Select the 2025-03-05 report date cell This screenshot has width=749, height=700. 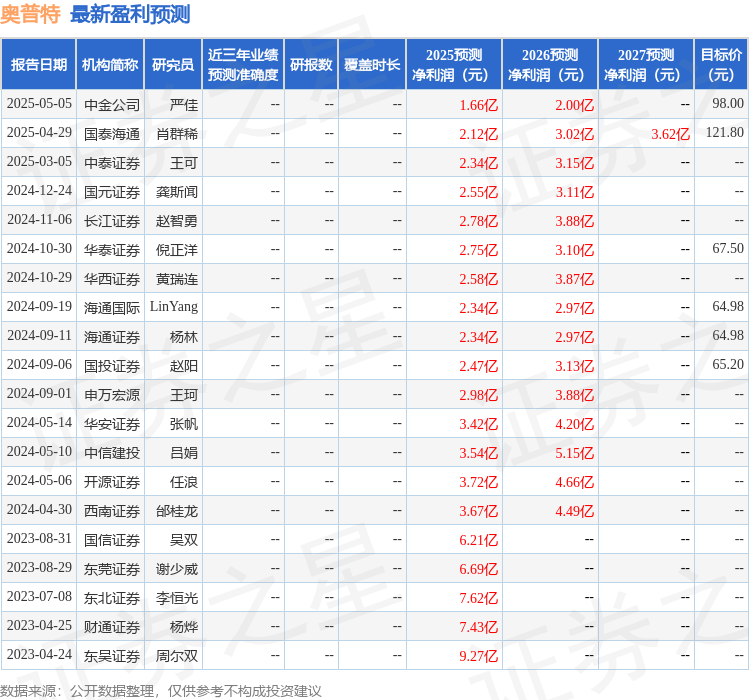[x=39, y=162]
